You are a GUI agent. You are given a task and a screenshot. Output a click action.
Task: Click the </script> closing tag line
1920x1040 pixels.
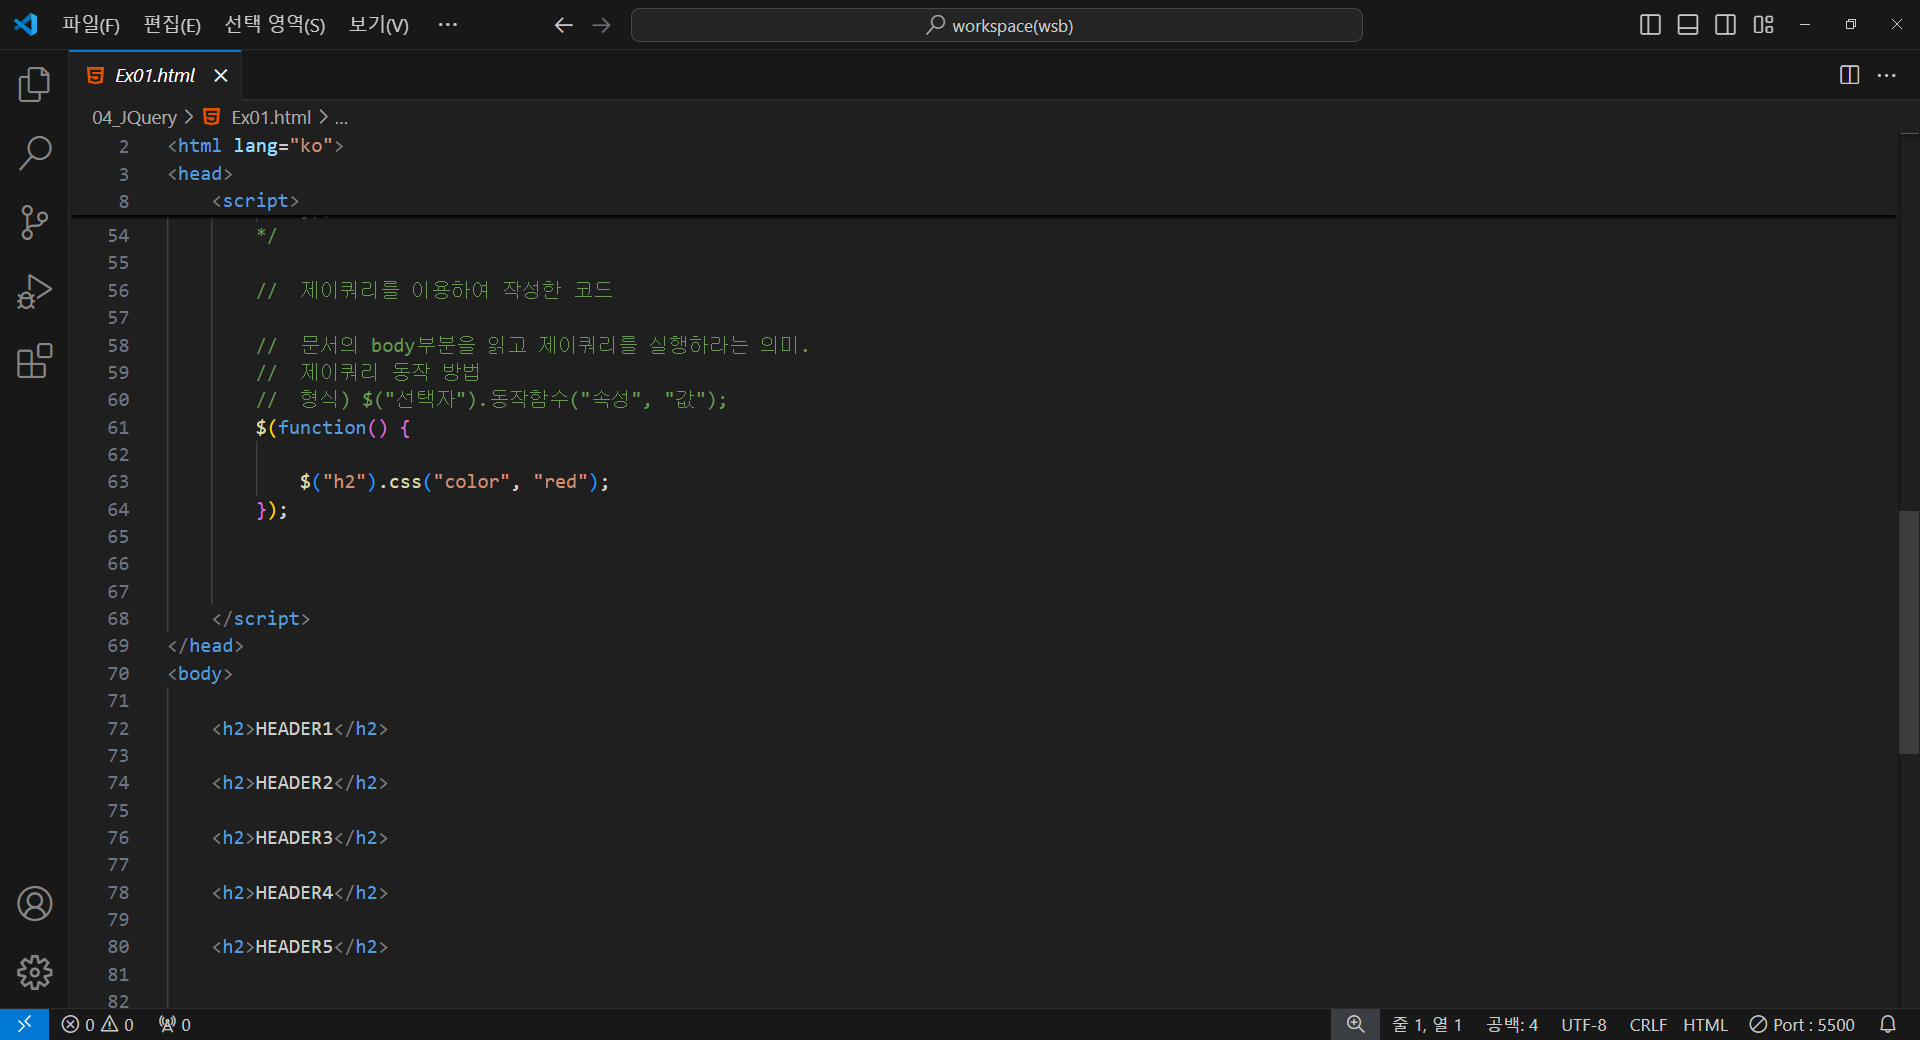[261, 619]
